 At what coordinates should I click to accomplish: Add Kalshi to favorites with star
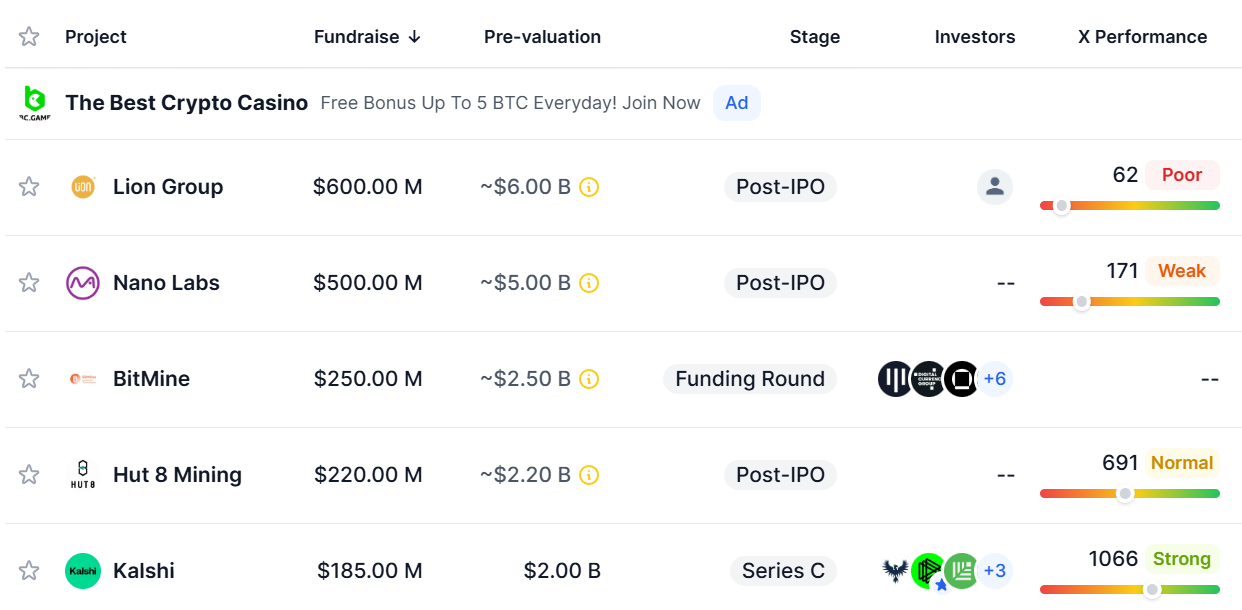[29, 571]
